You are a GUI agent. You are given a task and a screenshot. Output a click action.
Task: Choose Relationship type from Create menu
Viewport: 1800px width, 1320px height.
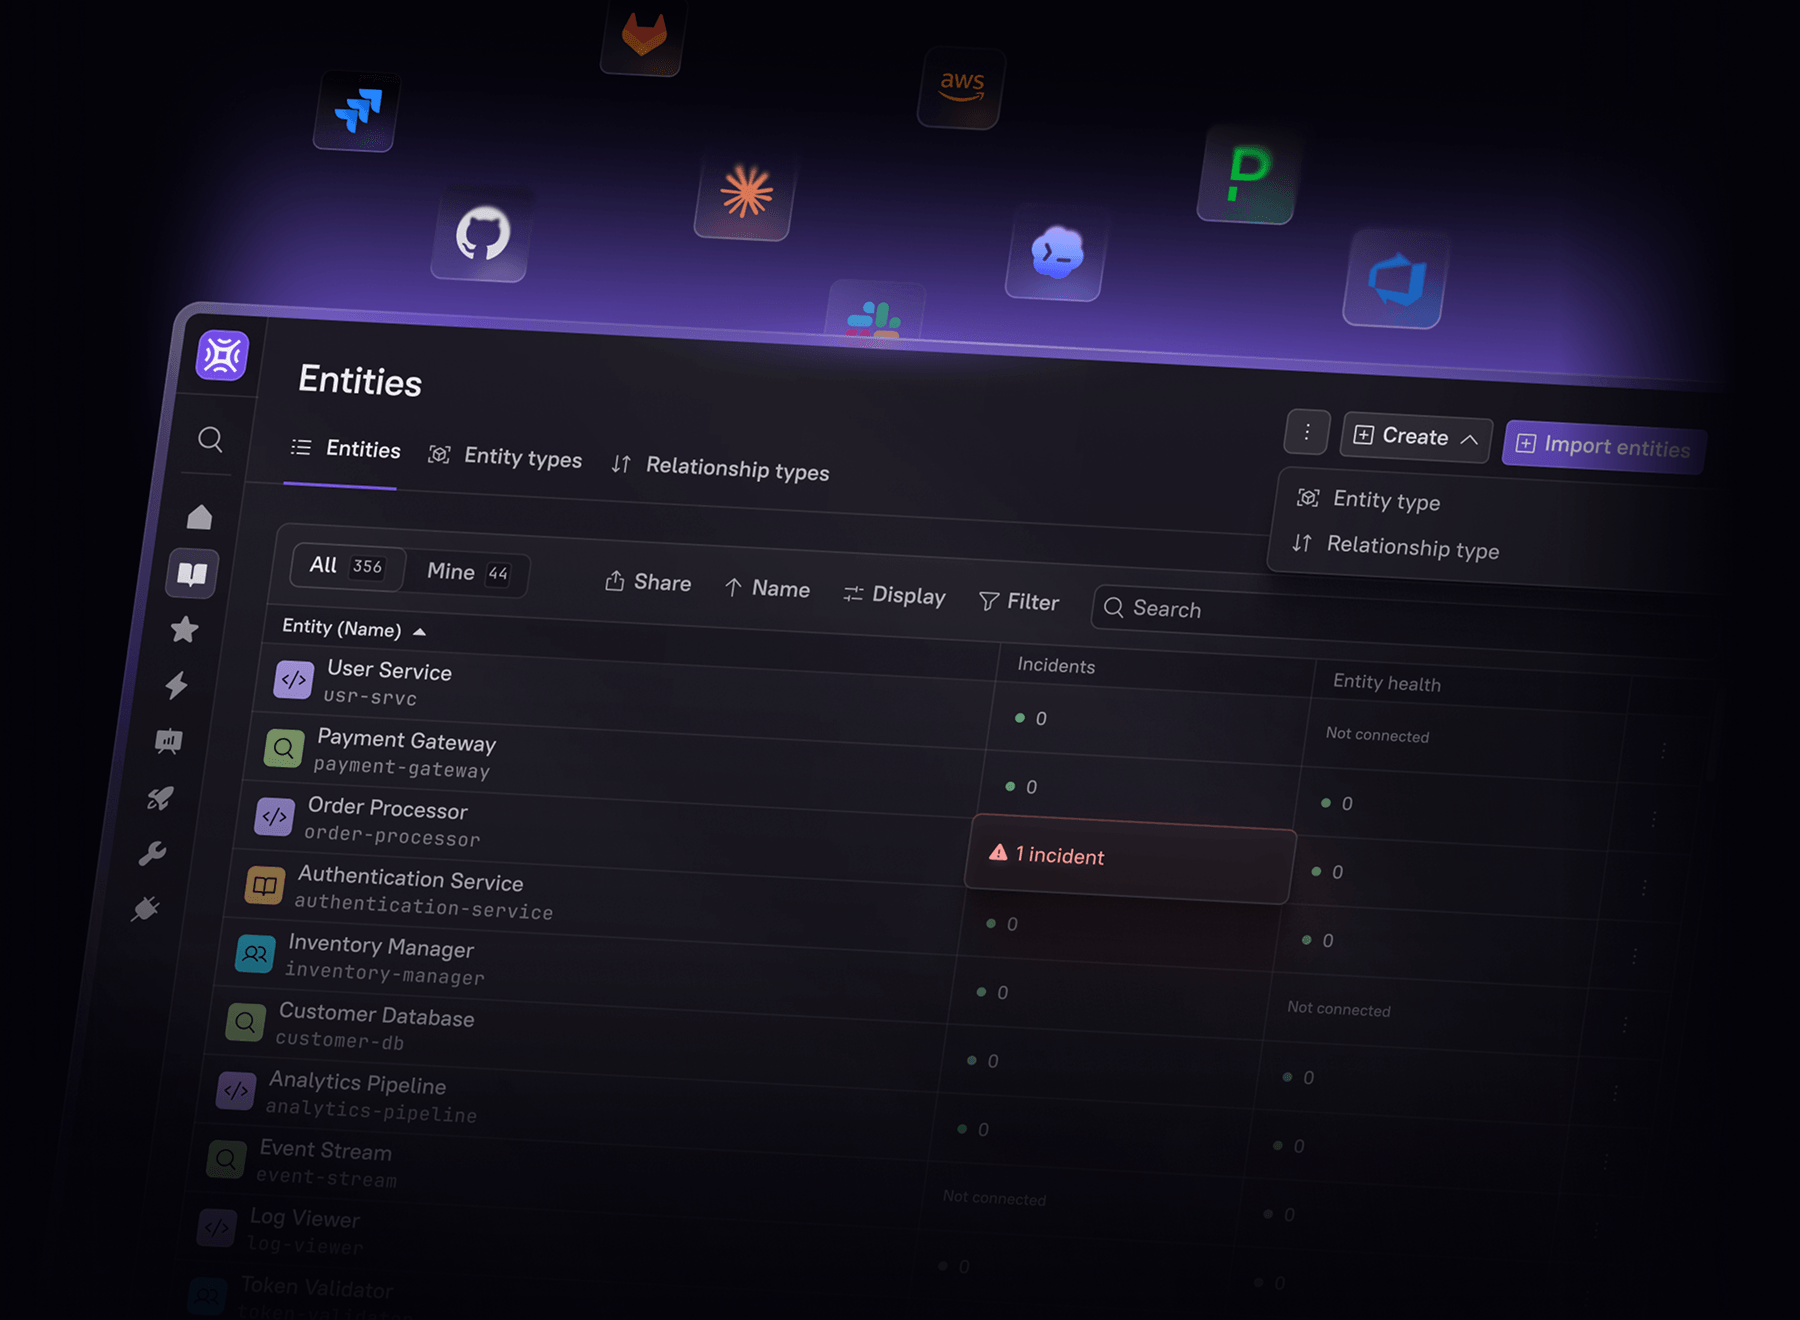click(1396, 546)
